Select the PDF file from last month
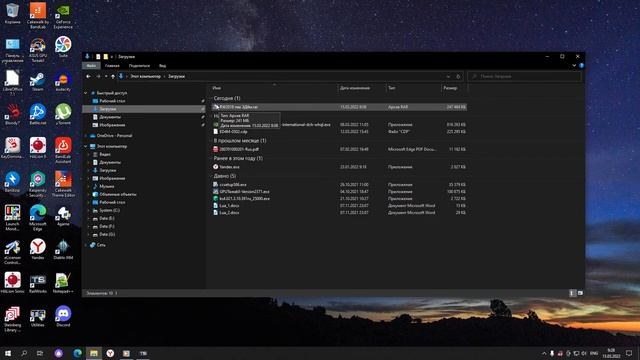640x360 pixels. pyautogui.click(x=339, y=149)
